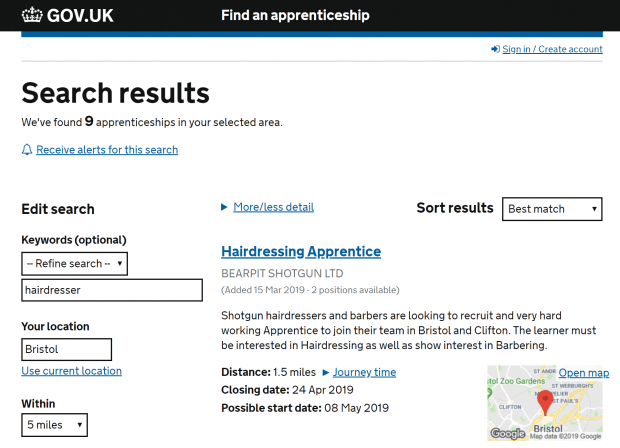Open the Within 5 miles dropdown
The height and width of the screenshot is (448, 620).
54,425
